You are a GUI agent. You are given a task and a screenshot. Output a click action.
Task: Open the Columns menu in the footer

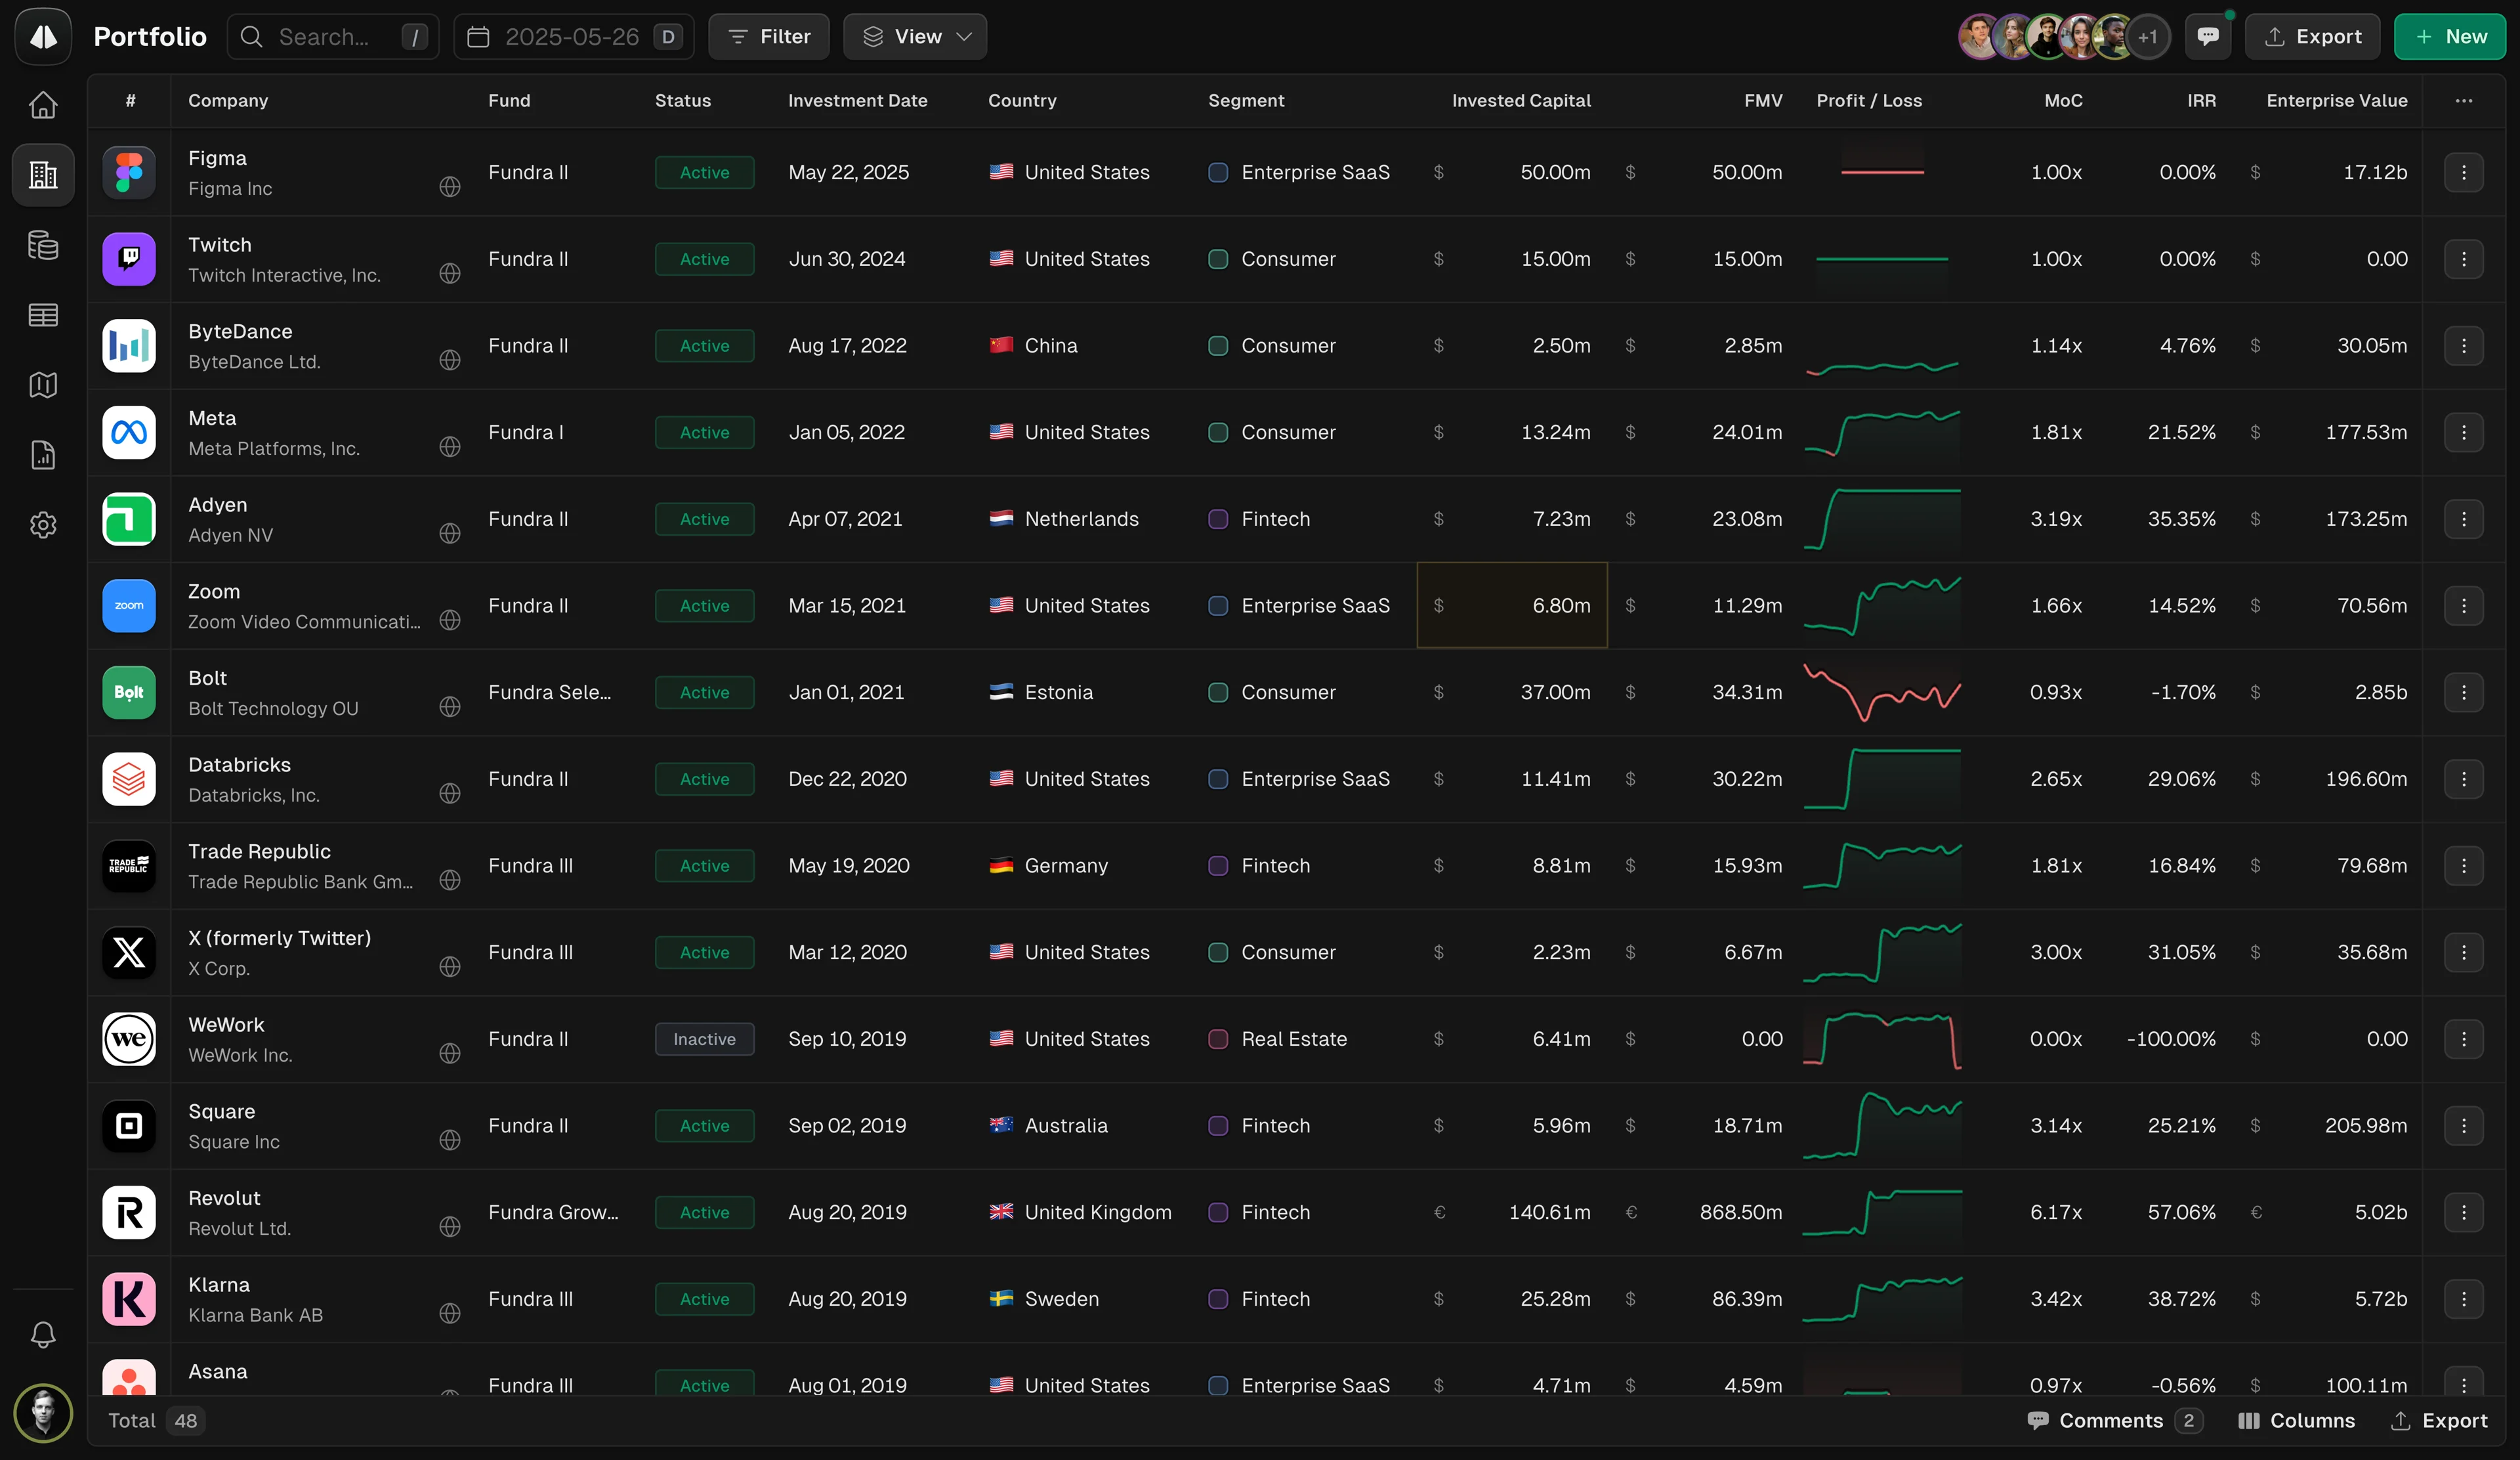pyautogui.click(x=2296, y=1420)
